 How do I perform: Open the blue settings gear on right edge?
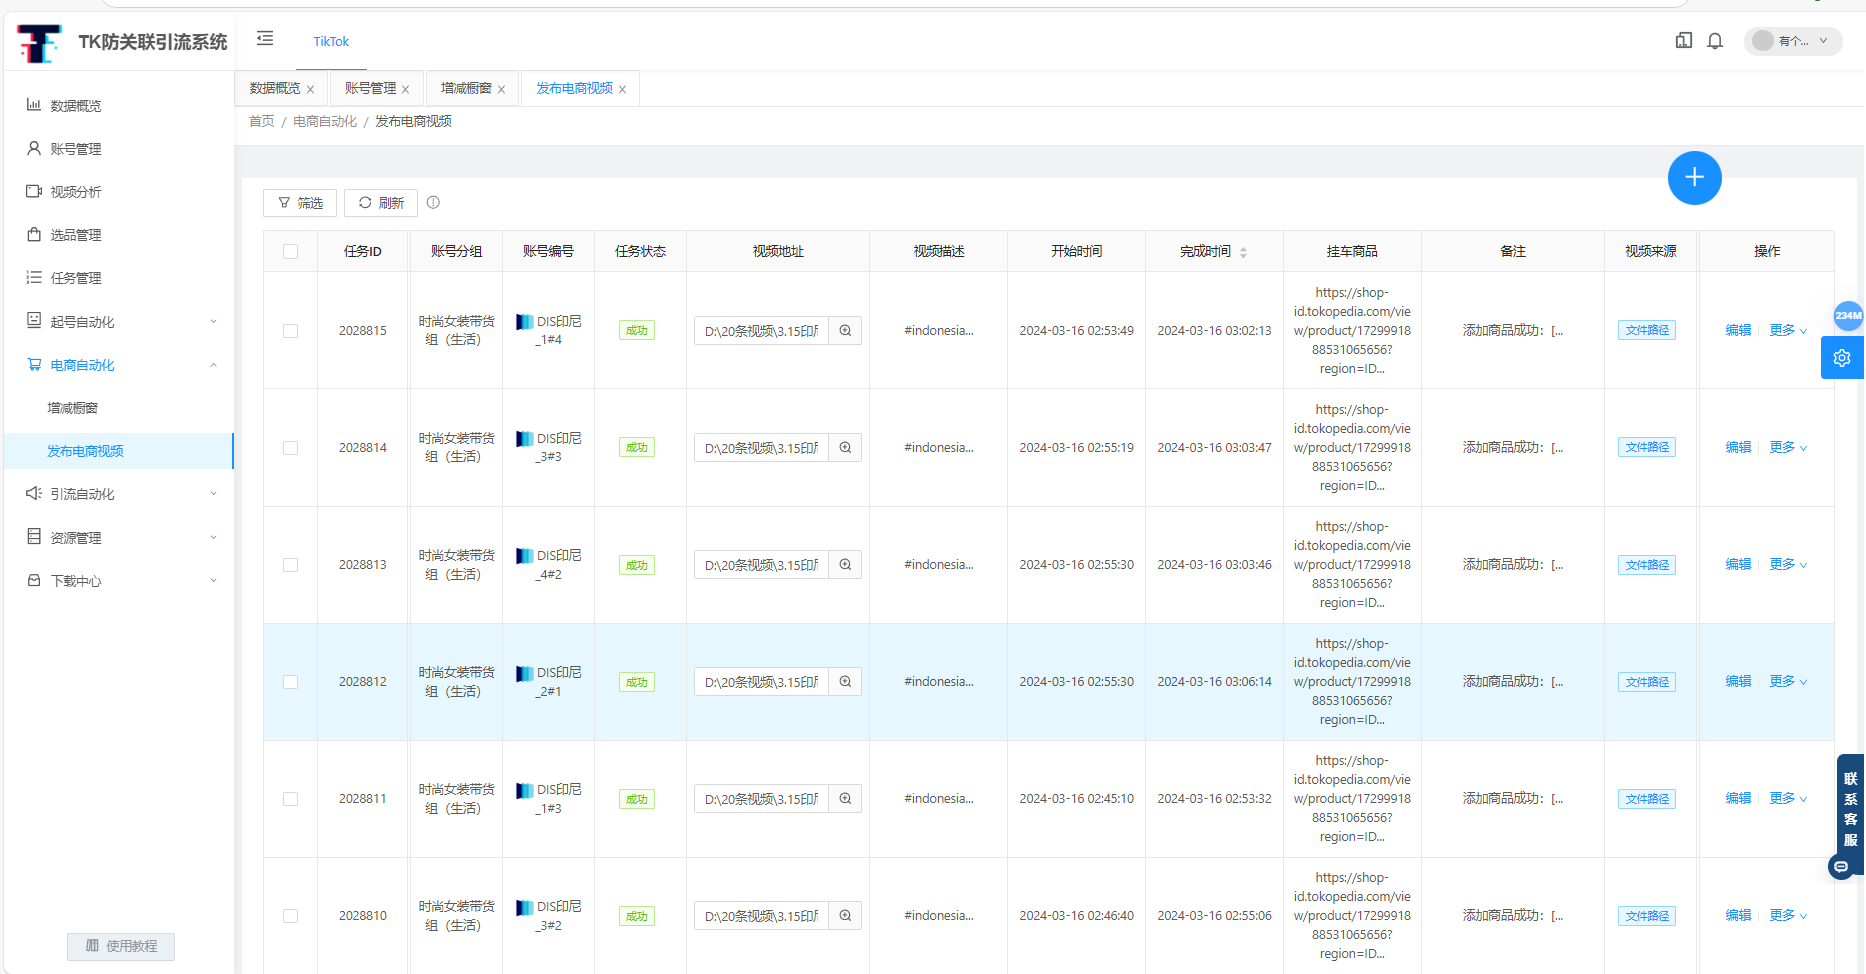coord(1842,358)
